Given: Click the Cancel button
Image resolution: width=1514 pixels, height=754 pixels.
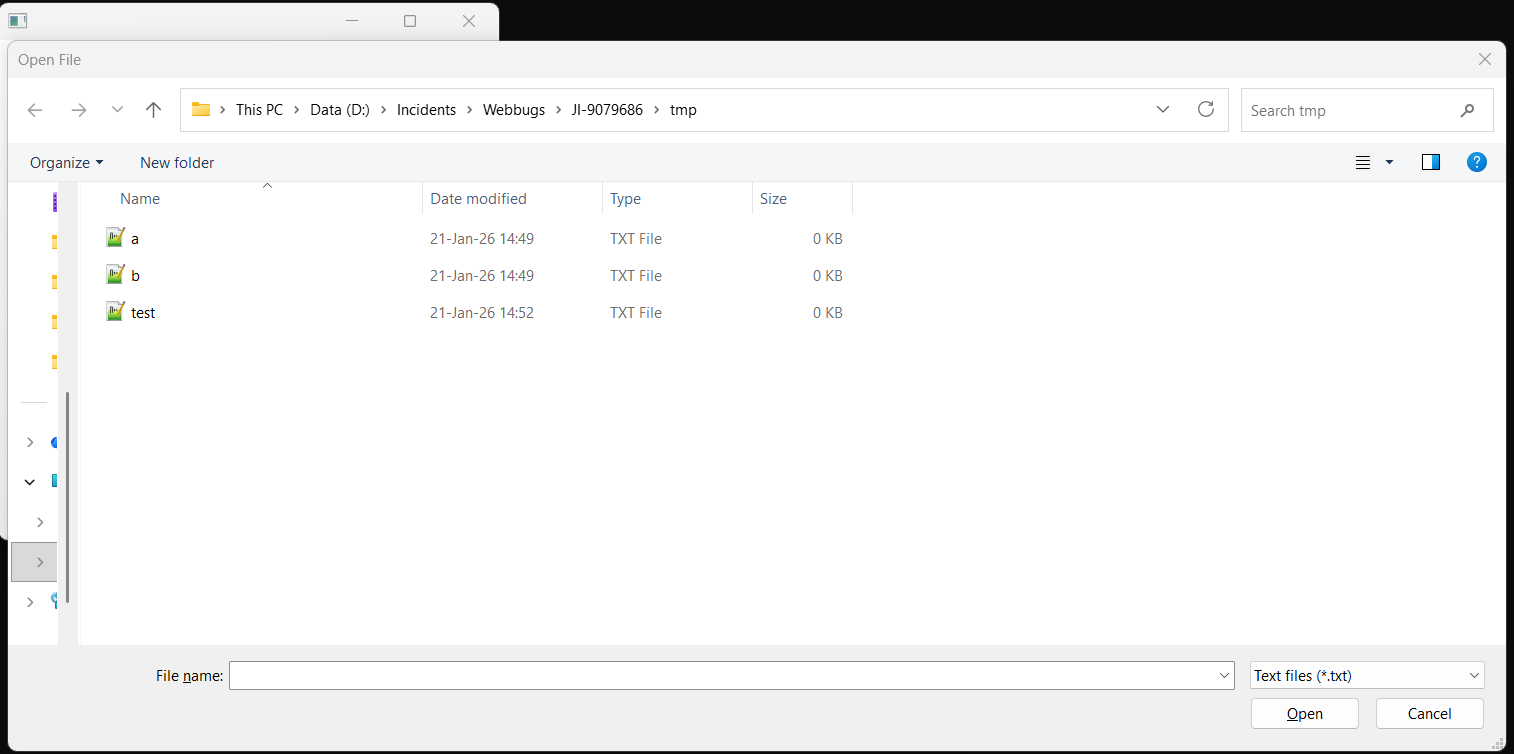Looking at the screenshot, I should point(1430,713).
